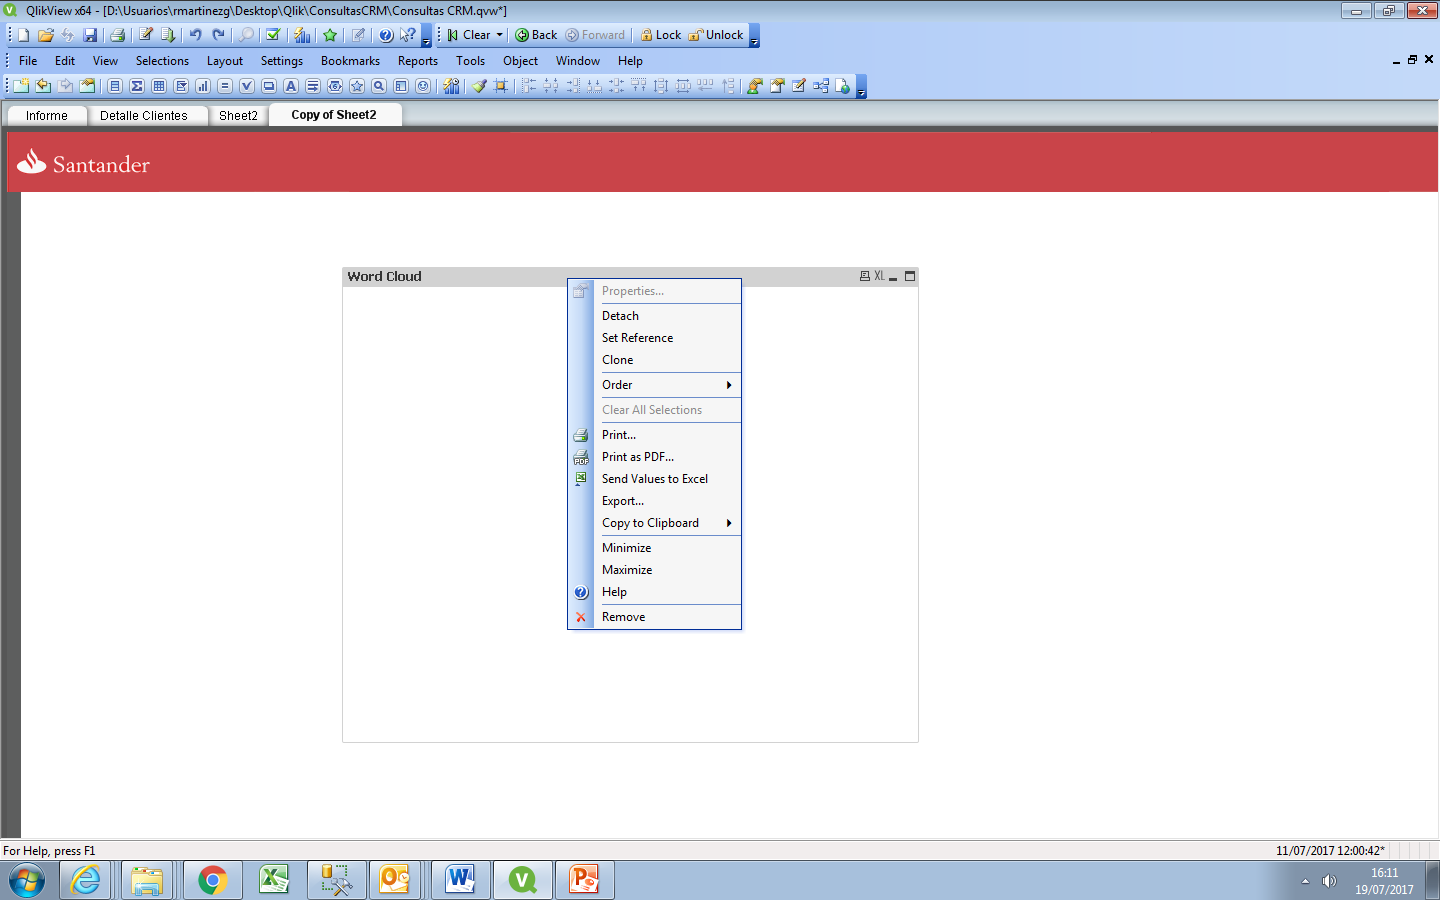Click the Create Chart icon in design toolbar
The image size is (1440, 900).
[203, 86]
